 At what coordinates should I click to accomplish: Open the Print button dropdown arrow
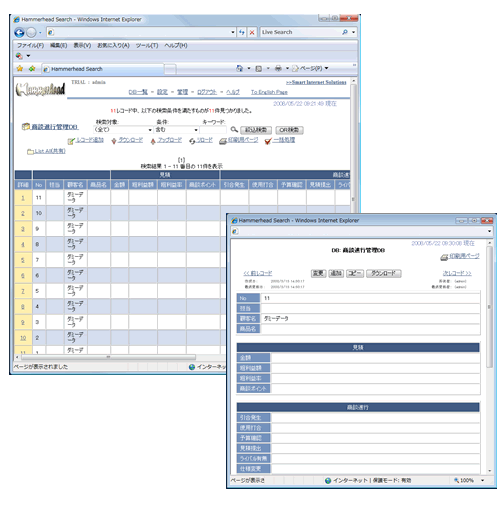pyautogui.click(x=287, y=68)
